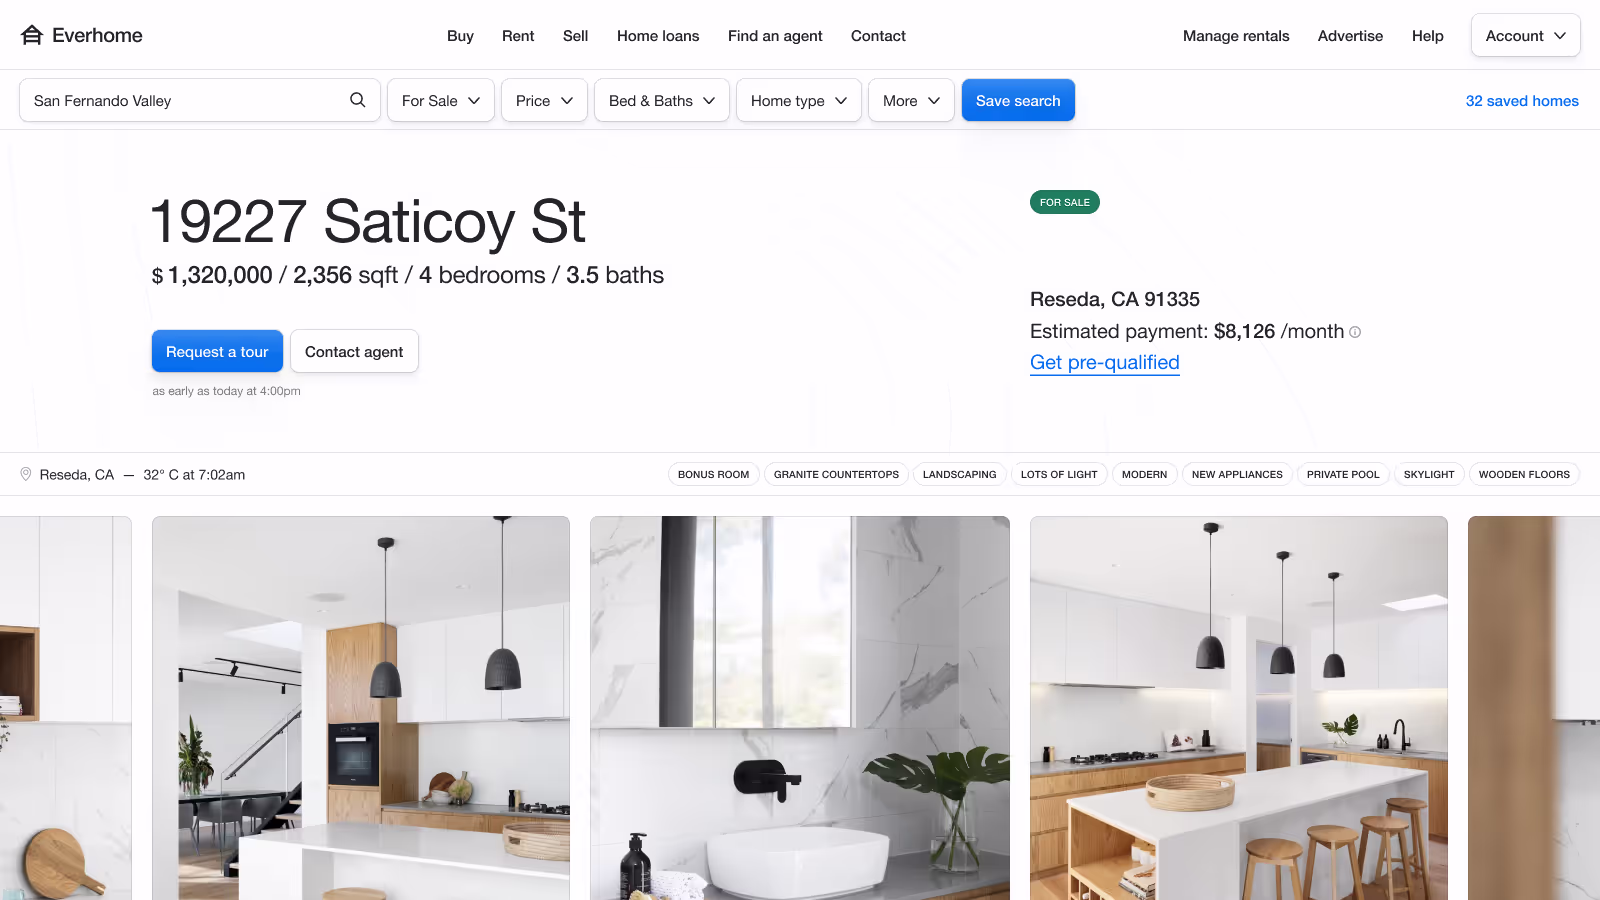Open the Price filter dropdown
Viewport: 1600px width, 900px height.
(544, 100)
